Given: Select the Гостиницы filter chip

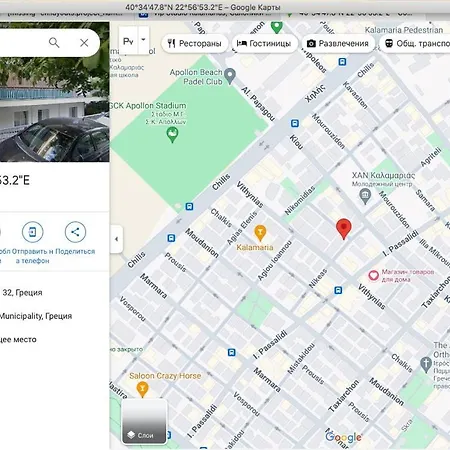Looking at the screenshot, I should click(x=264, y=43).
